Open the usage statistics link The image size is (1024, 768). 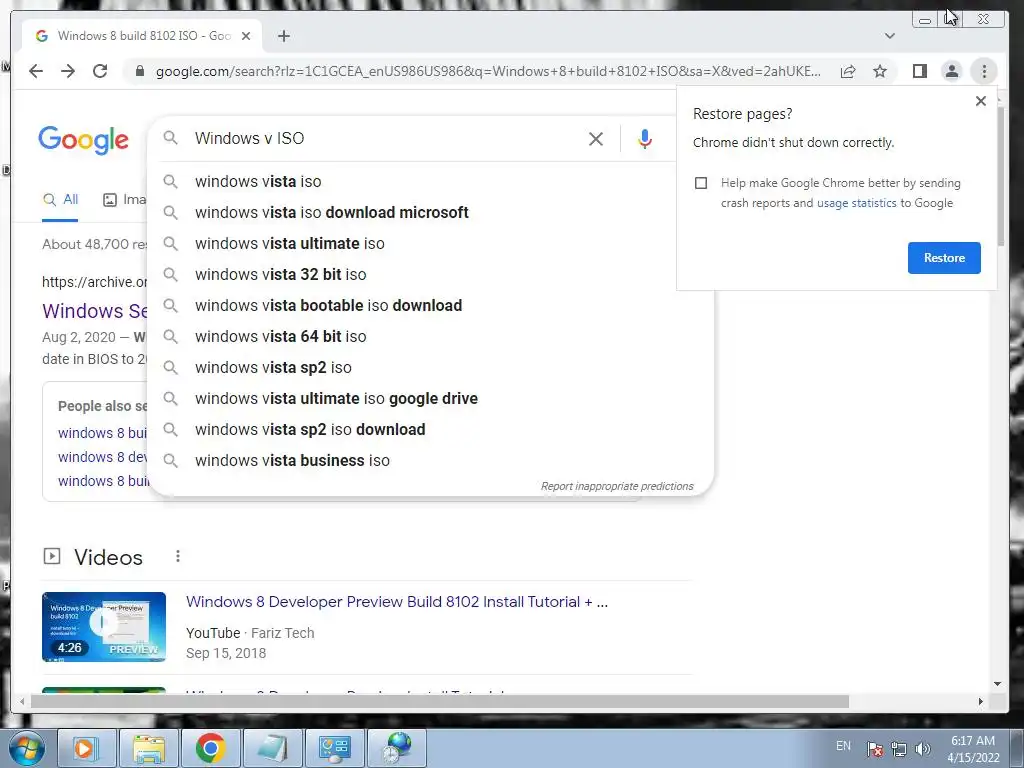tap(856, 203)
